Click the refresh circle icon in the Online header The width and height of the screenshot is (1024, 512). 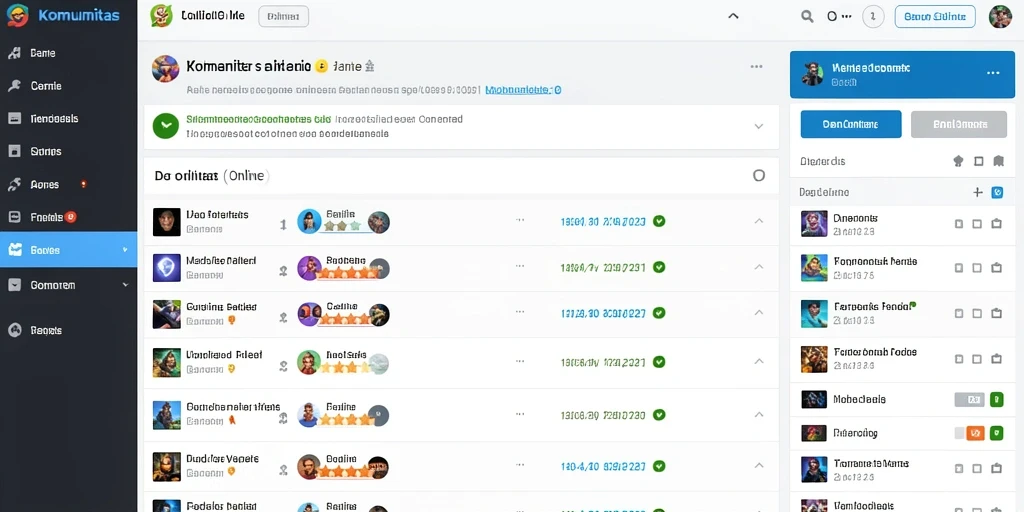point(758,175)
